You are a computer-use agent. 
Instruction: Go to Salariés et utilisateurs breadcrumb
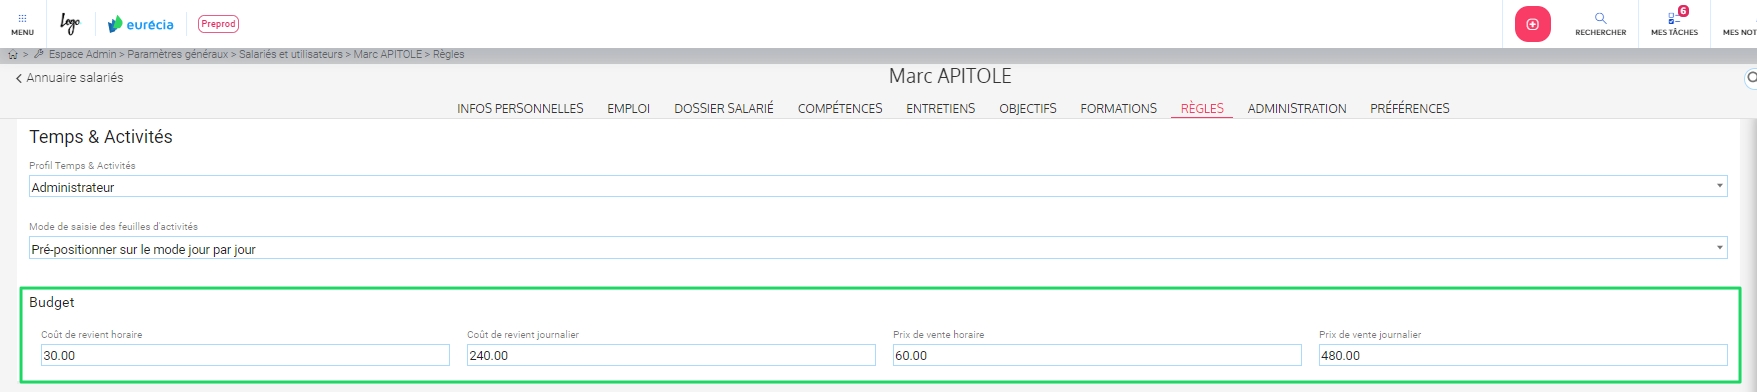coord(290,54)
